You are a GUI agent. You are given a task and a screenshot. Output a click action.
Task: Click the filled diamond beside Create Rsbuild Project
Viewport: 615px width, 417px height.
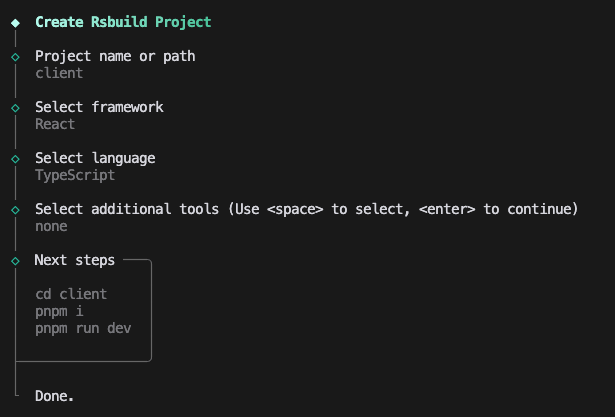[15, 21]
